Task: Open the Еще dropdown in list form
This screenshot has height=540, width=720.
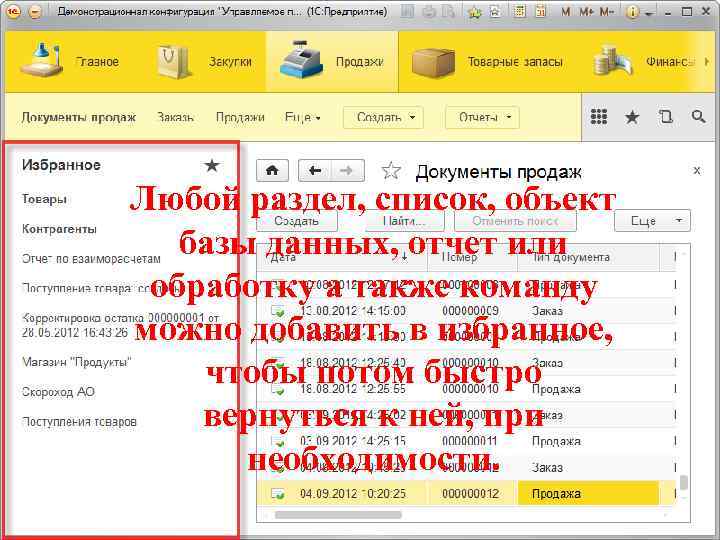Action: click(x=652, y=221)
